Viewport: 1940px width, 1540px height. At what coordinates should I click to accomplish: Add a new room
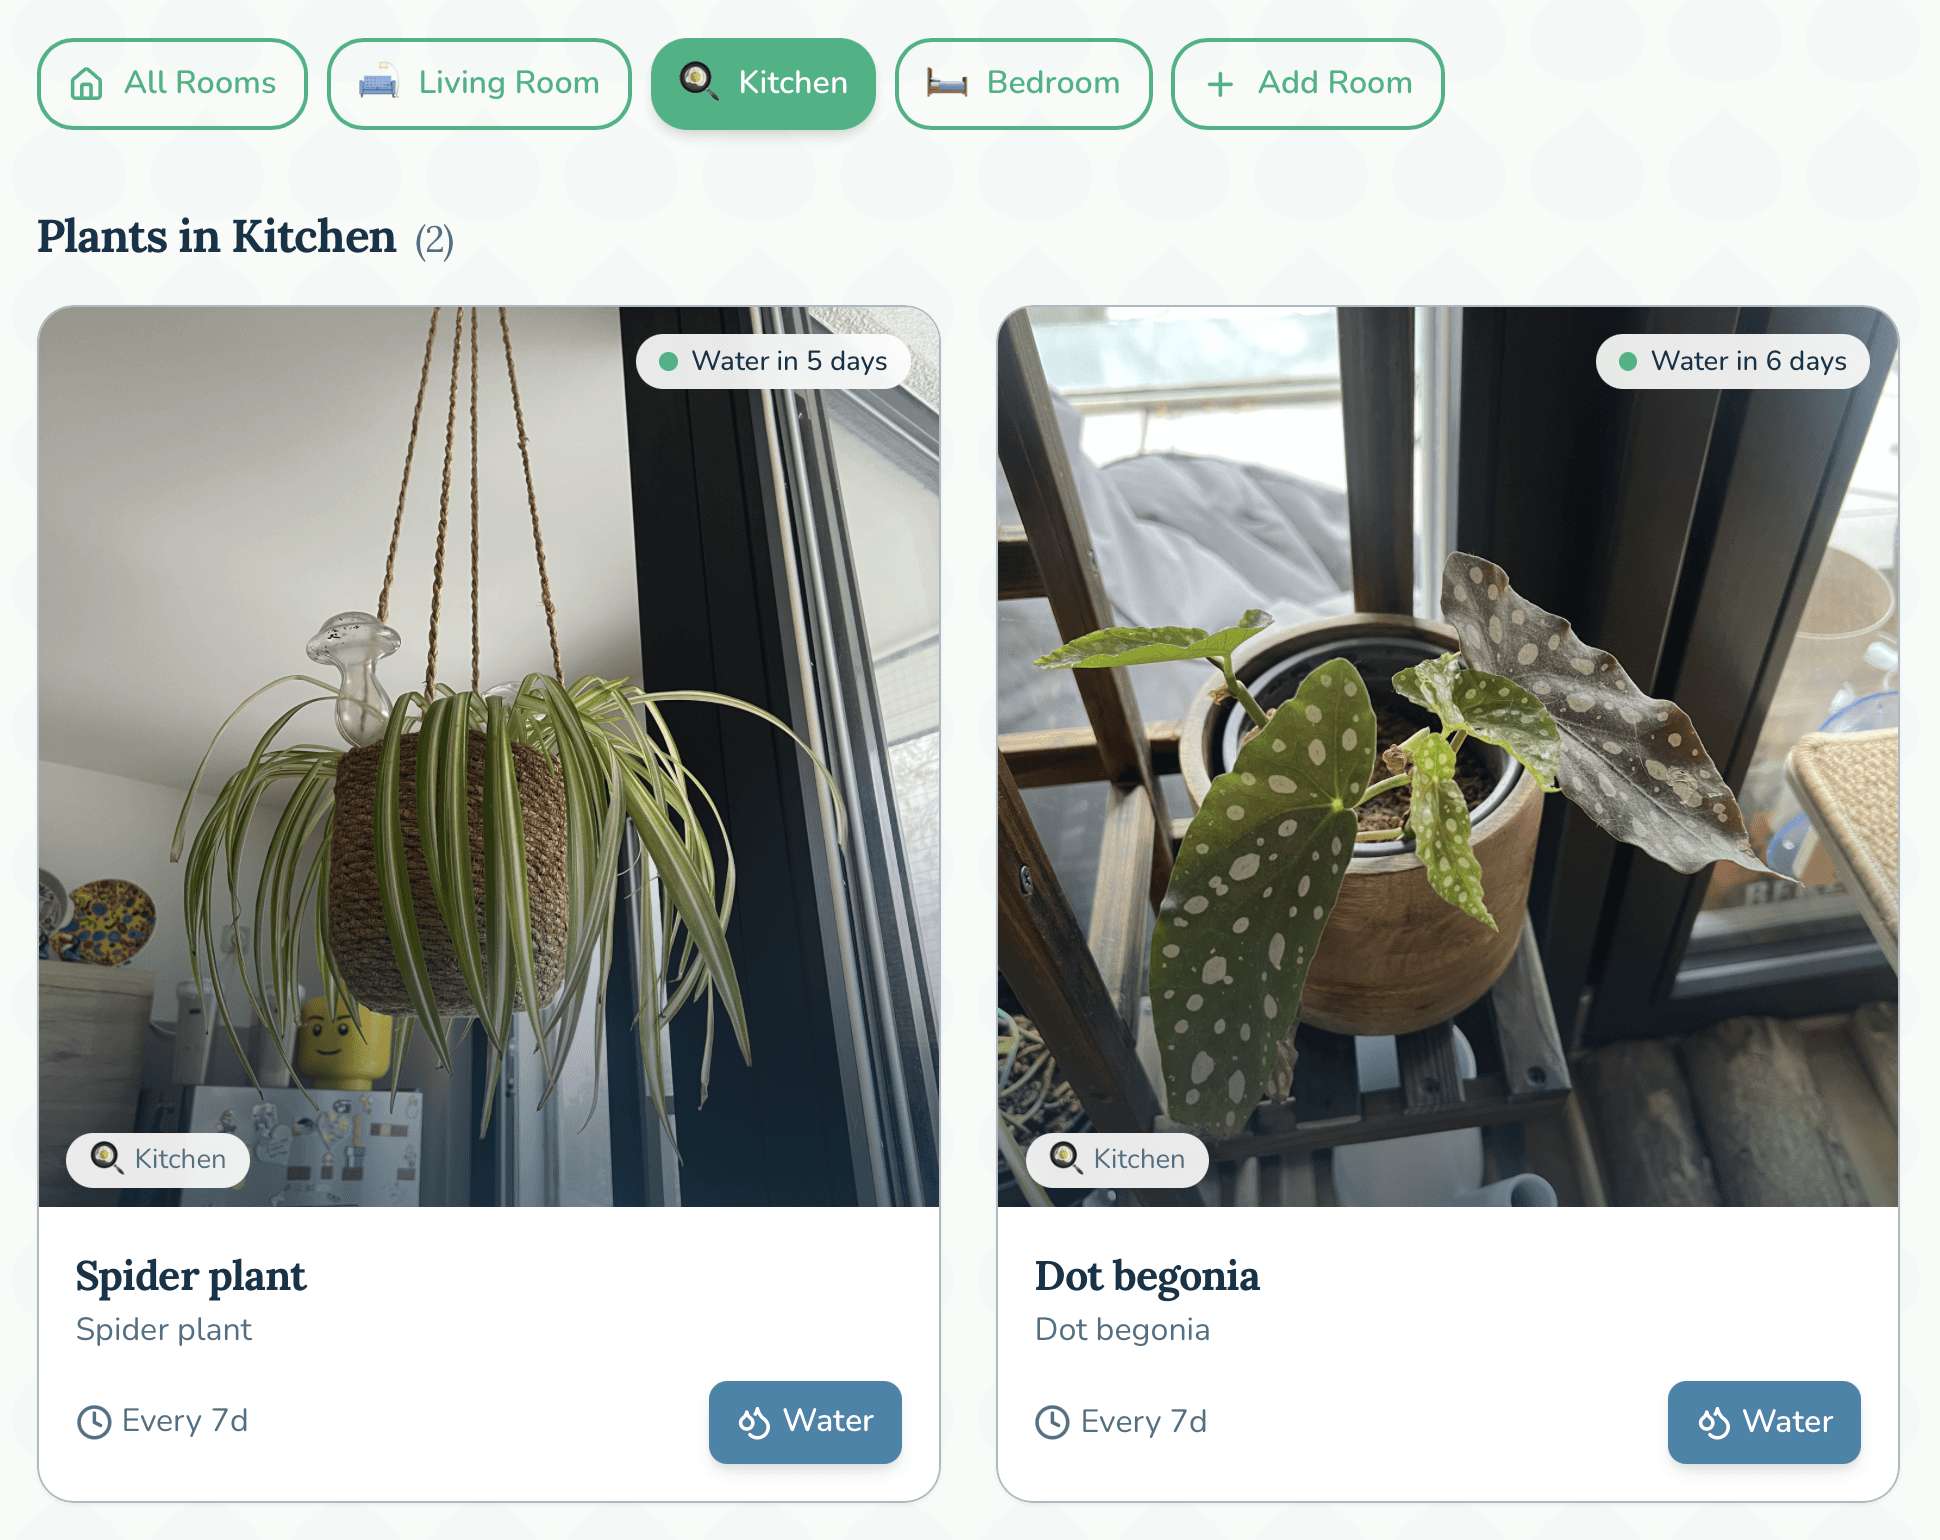point(1307,84)
